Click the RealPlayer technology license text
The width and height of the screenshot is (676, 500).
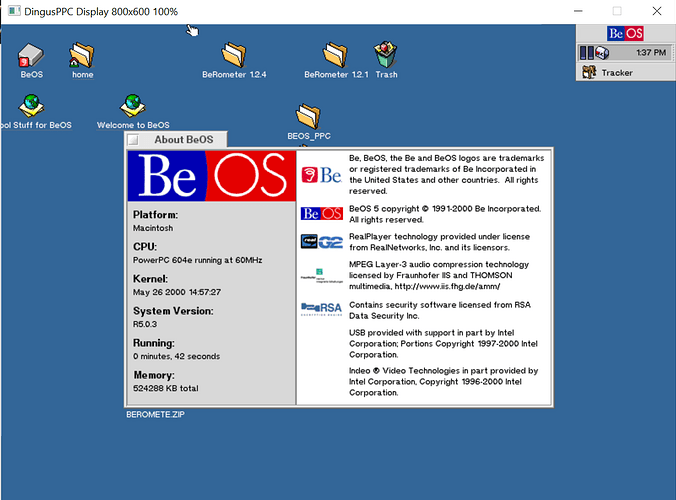coord(439,242)
